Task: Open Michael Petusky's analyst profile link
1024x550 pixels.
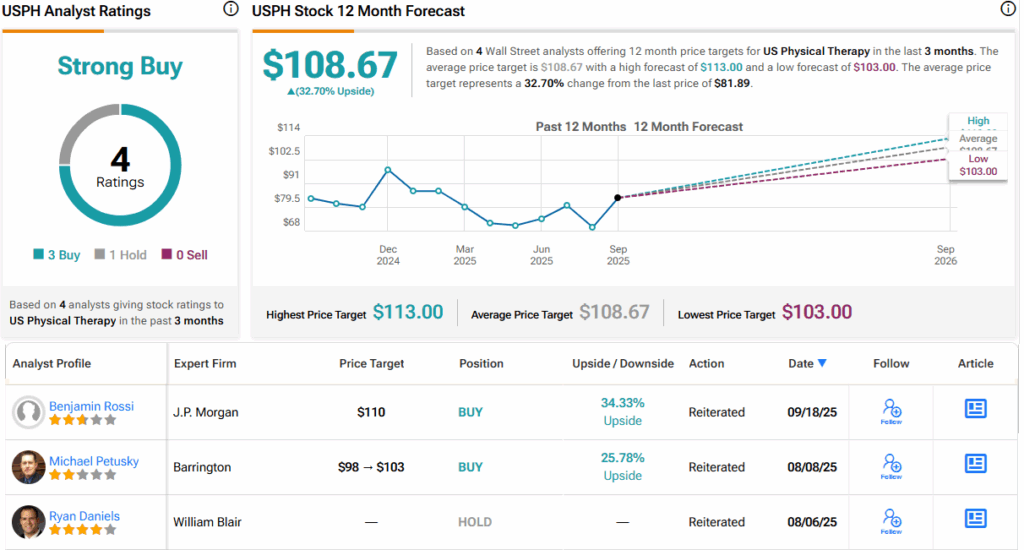Action: pos(94,461)
